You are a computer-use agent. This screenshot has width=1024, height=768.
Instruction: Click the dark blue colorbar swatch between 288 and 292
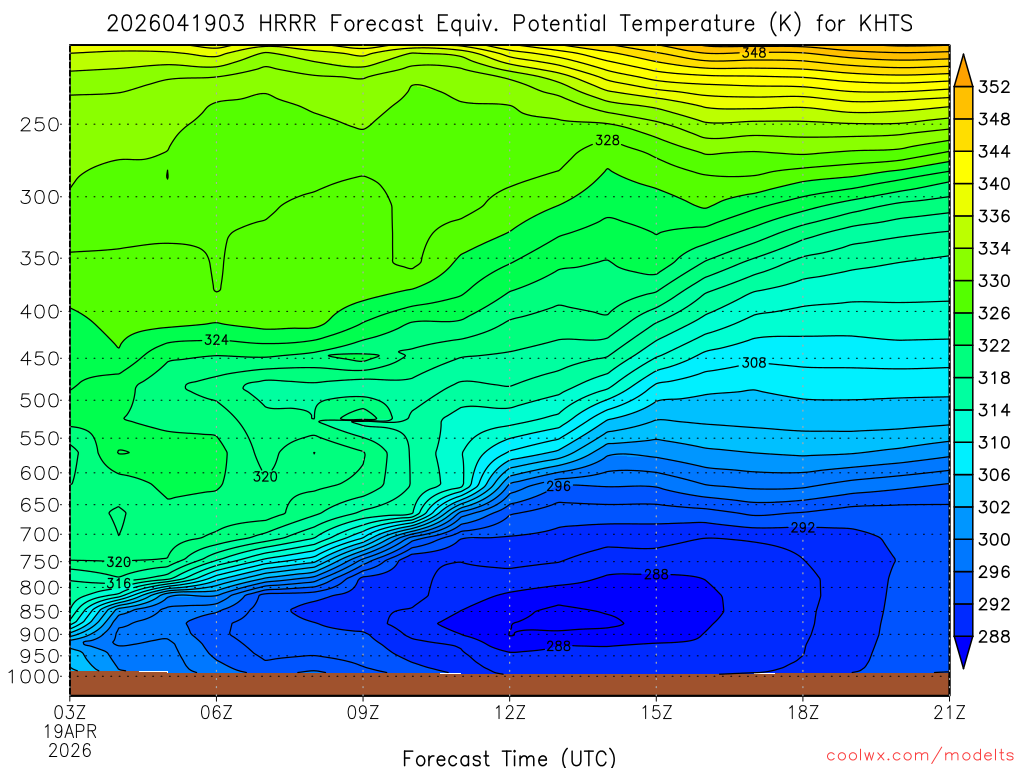[x=963, y=620]
